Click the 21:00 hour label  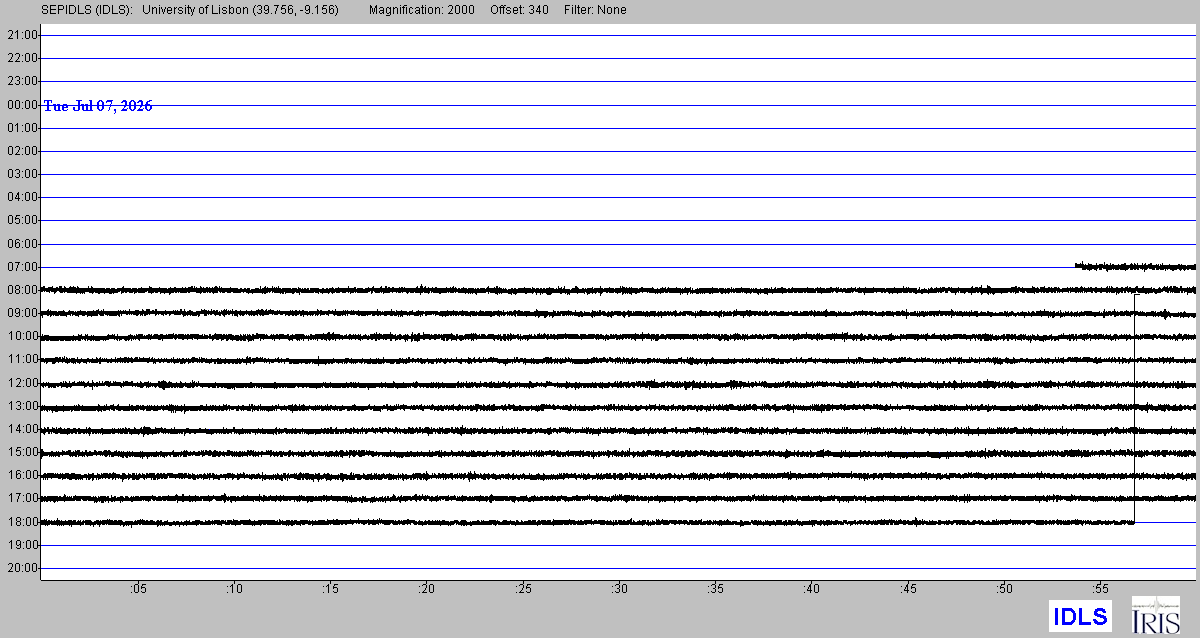point(22,35)
